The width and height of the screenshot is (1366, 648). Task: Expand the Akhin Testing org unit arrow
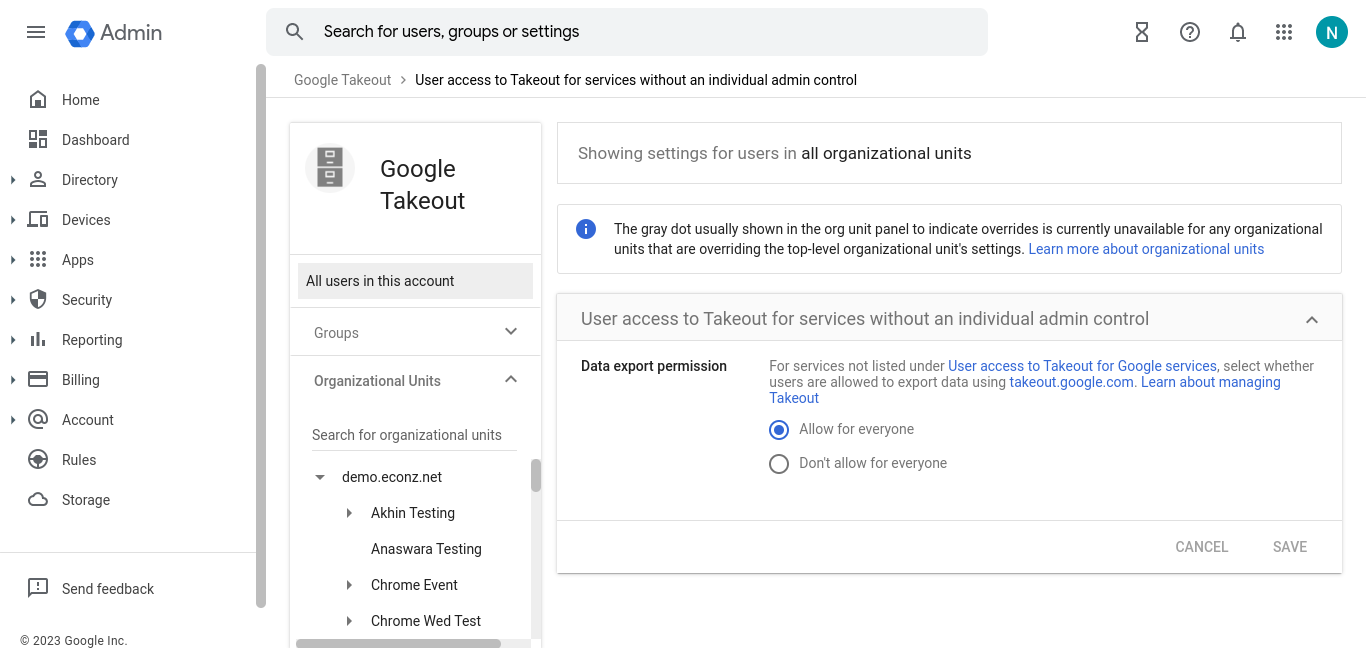[x=349, y=513]
